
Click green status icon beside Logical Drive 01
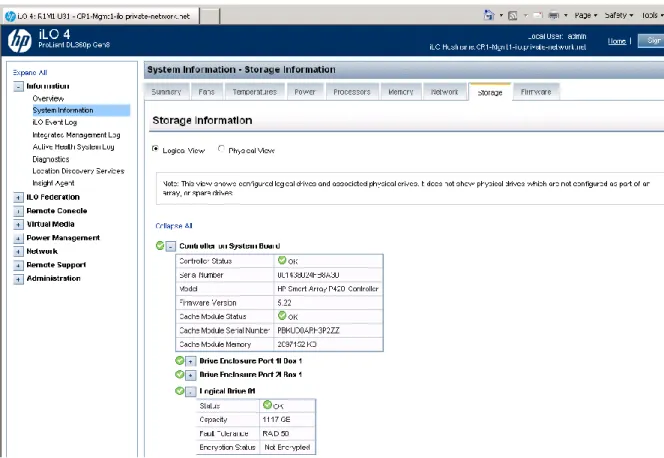point(180,391)
